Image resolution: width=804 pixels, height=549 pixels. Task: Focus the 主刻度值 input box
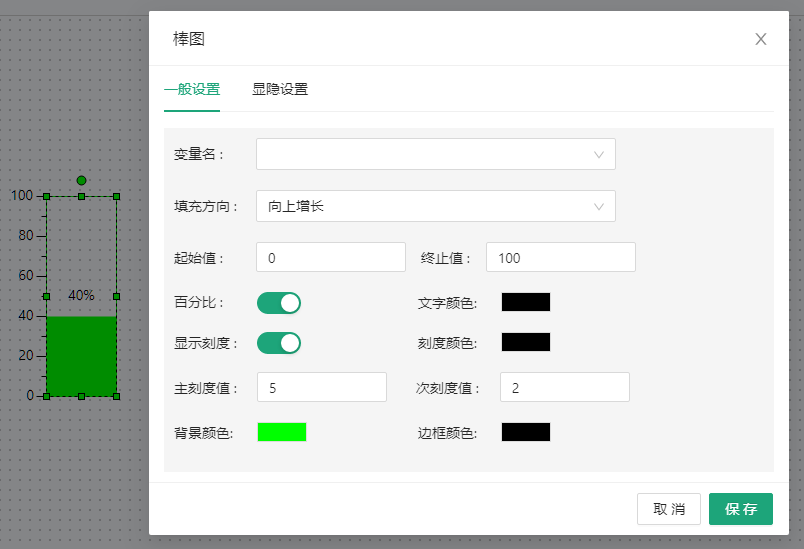[x=321, y=387]
